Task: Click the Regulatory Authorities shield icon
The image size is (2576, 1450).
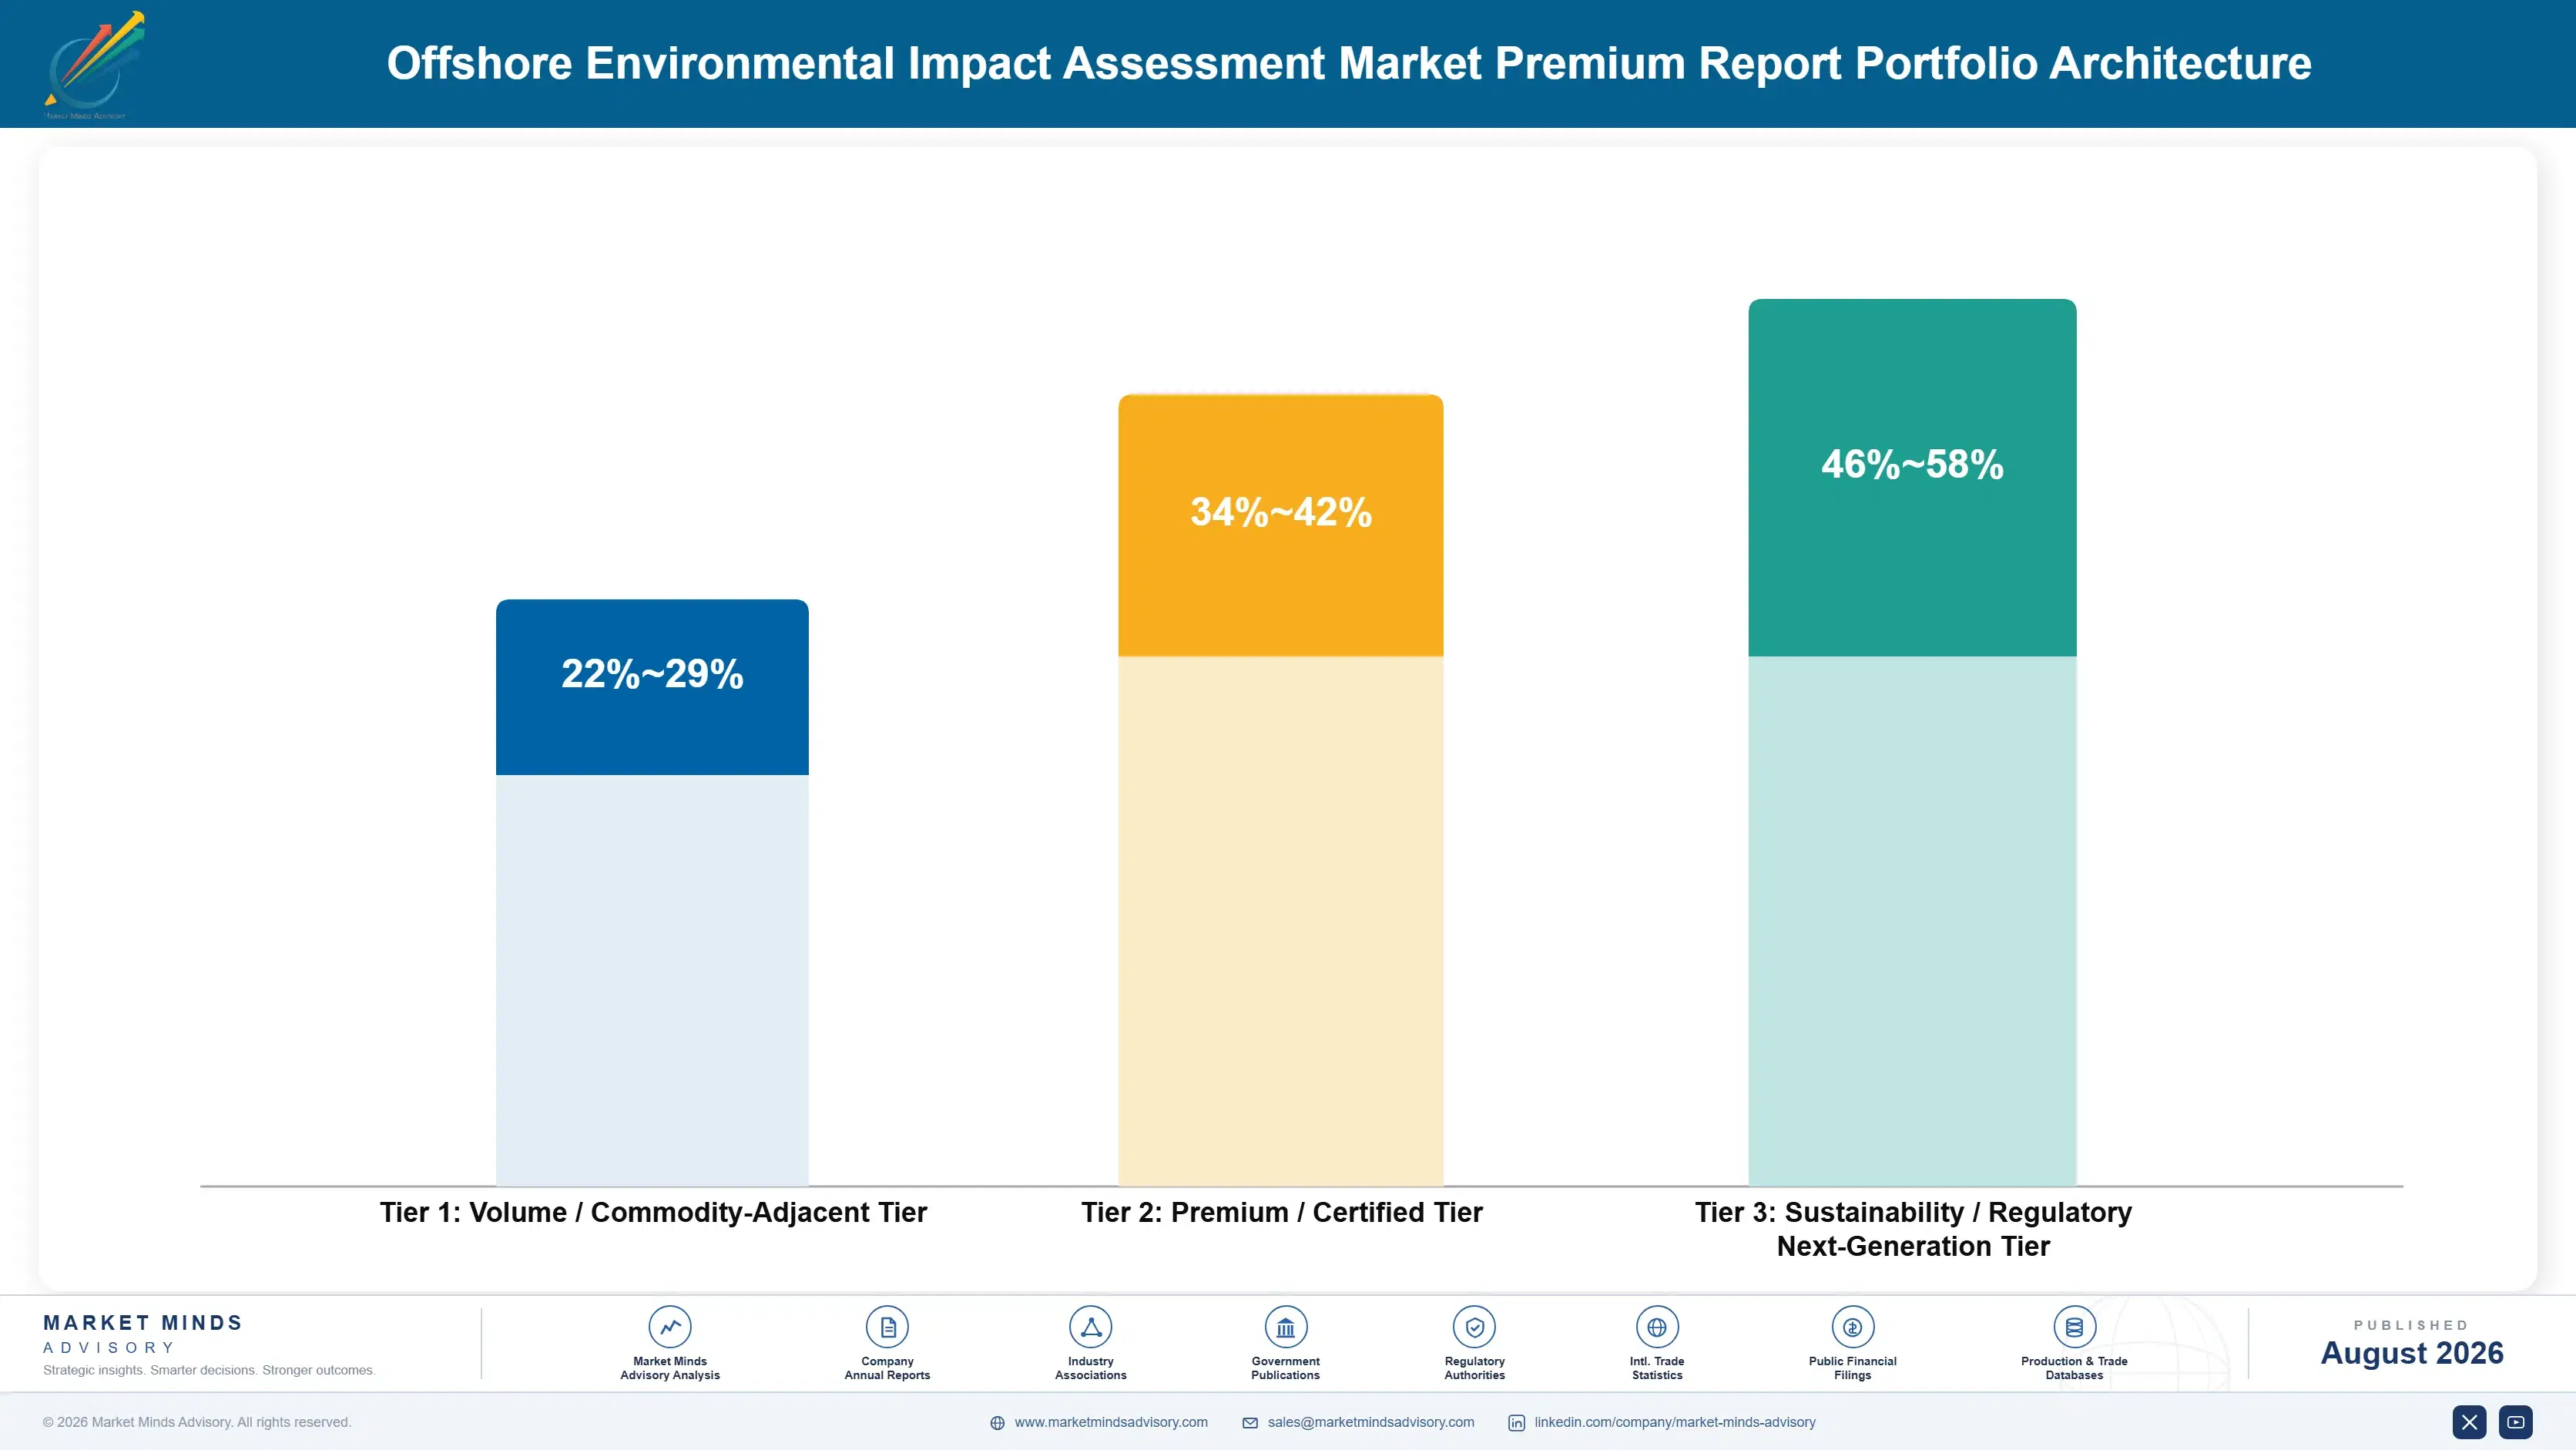Action: click(1474, 1327)
